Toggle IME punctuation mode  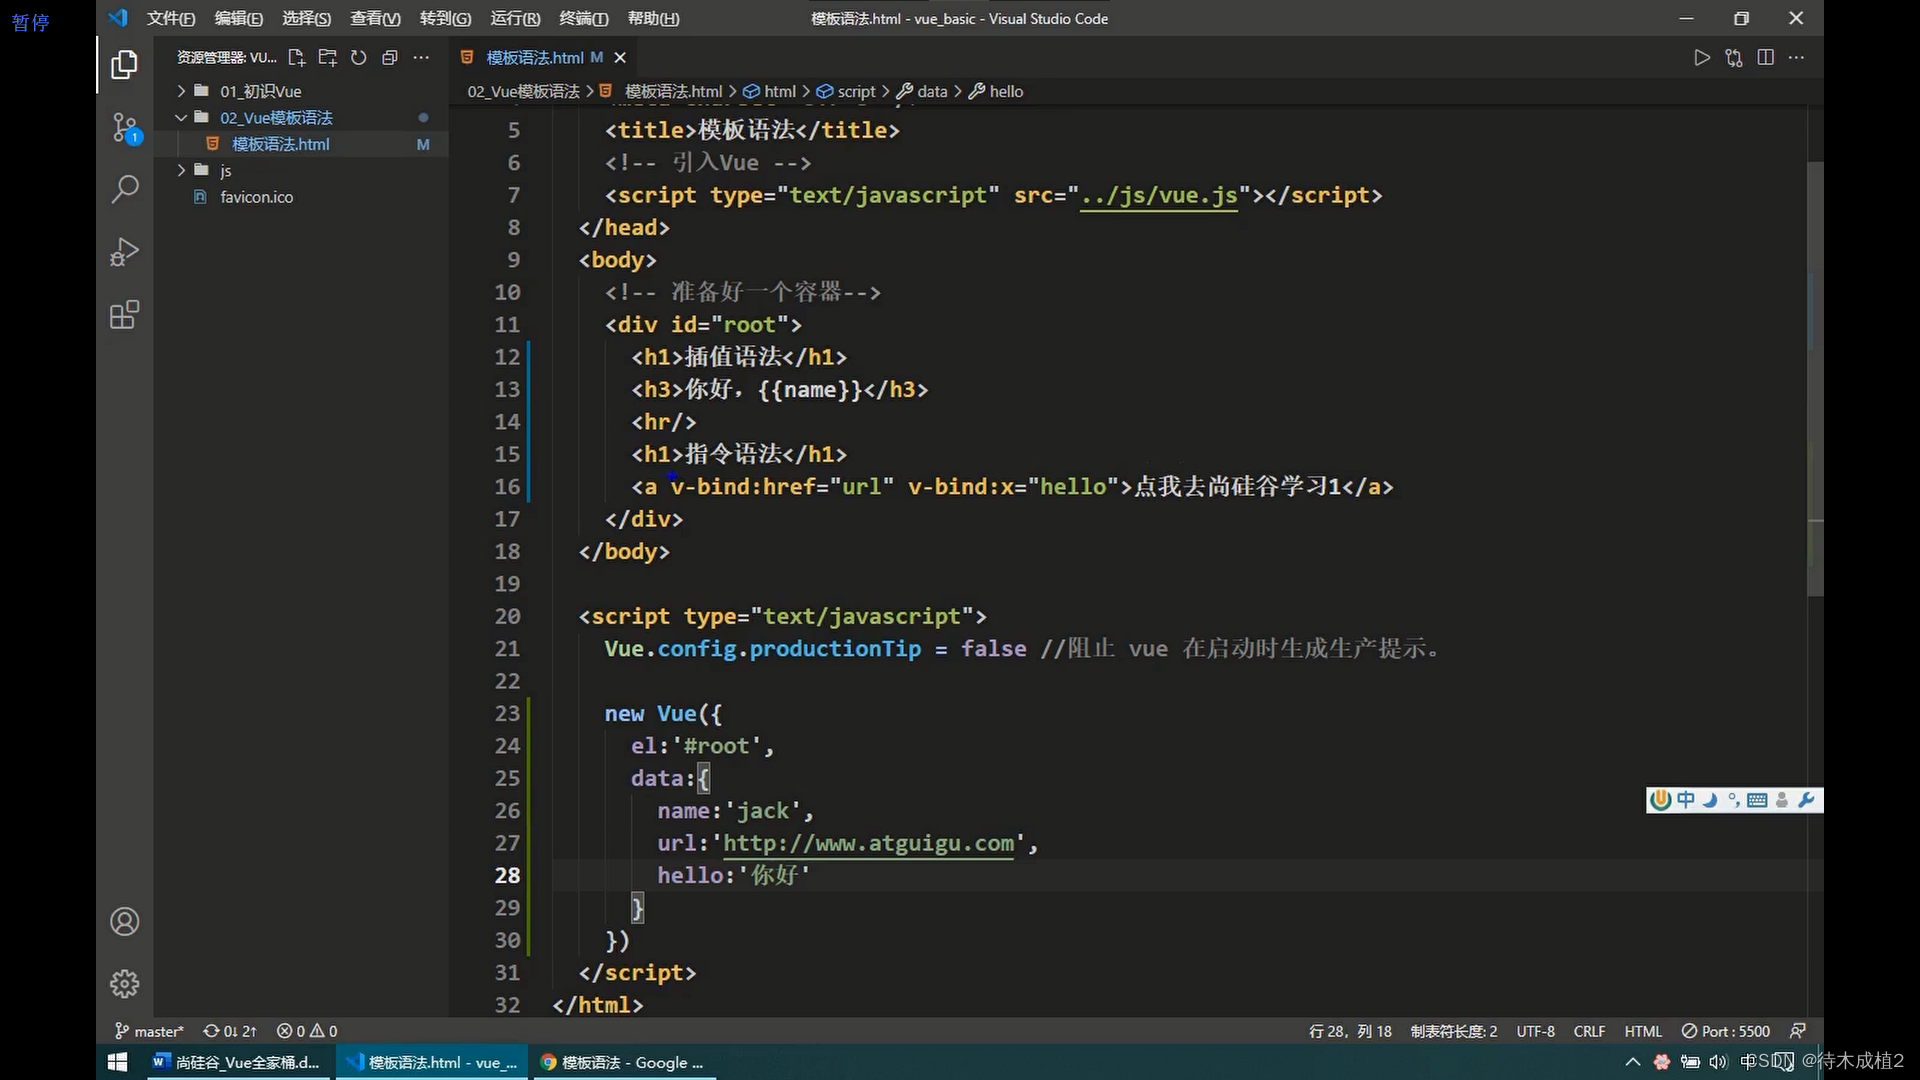(1734, 800)
